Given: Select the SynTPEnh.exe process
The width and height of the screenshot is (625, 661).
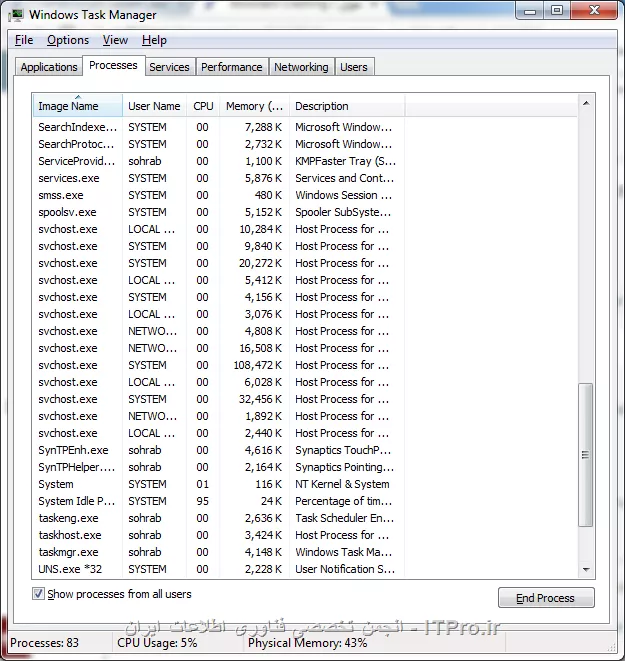Looking at the screenshot, I should tap(219, 450).
